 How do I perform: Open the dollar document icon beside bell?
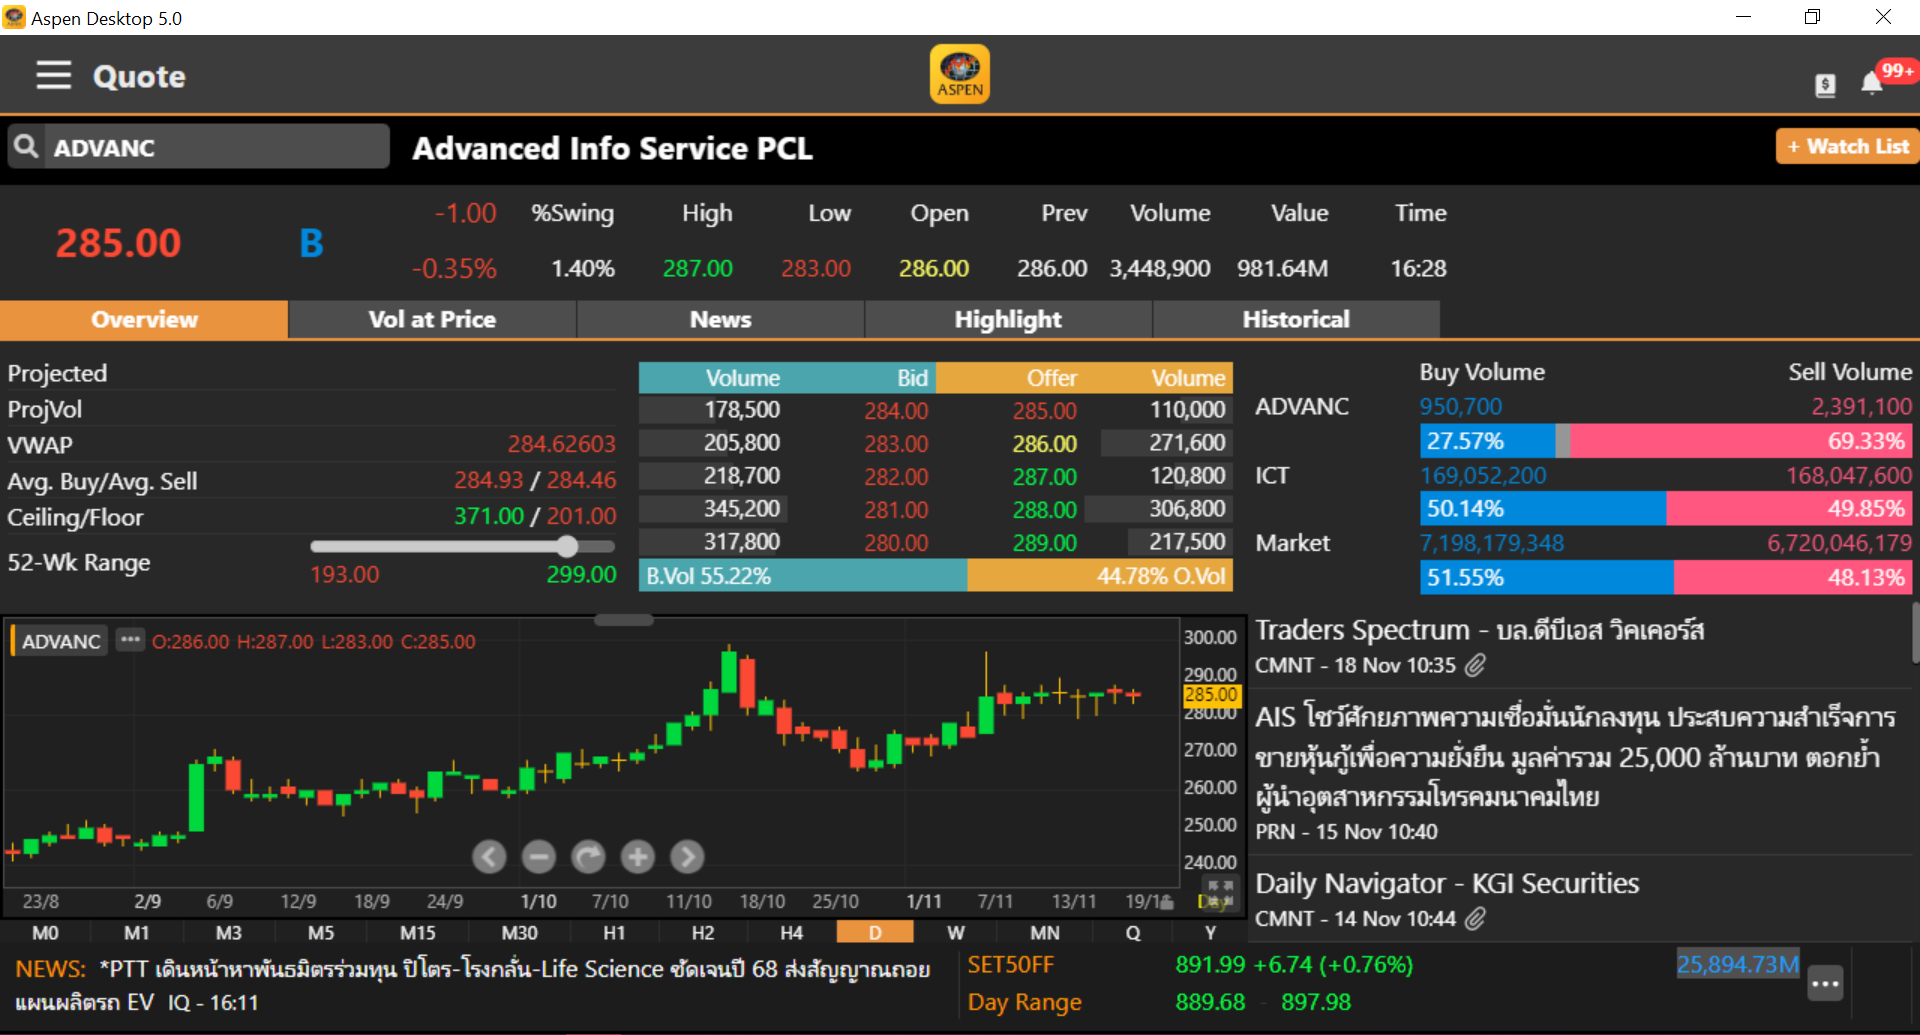click(x=1825, y=85)
